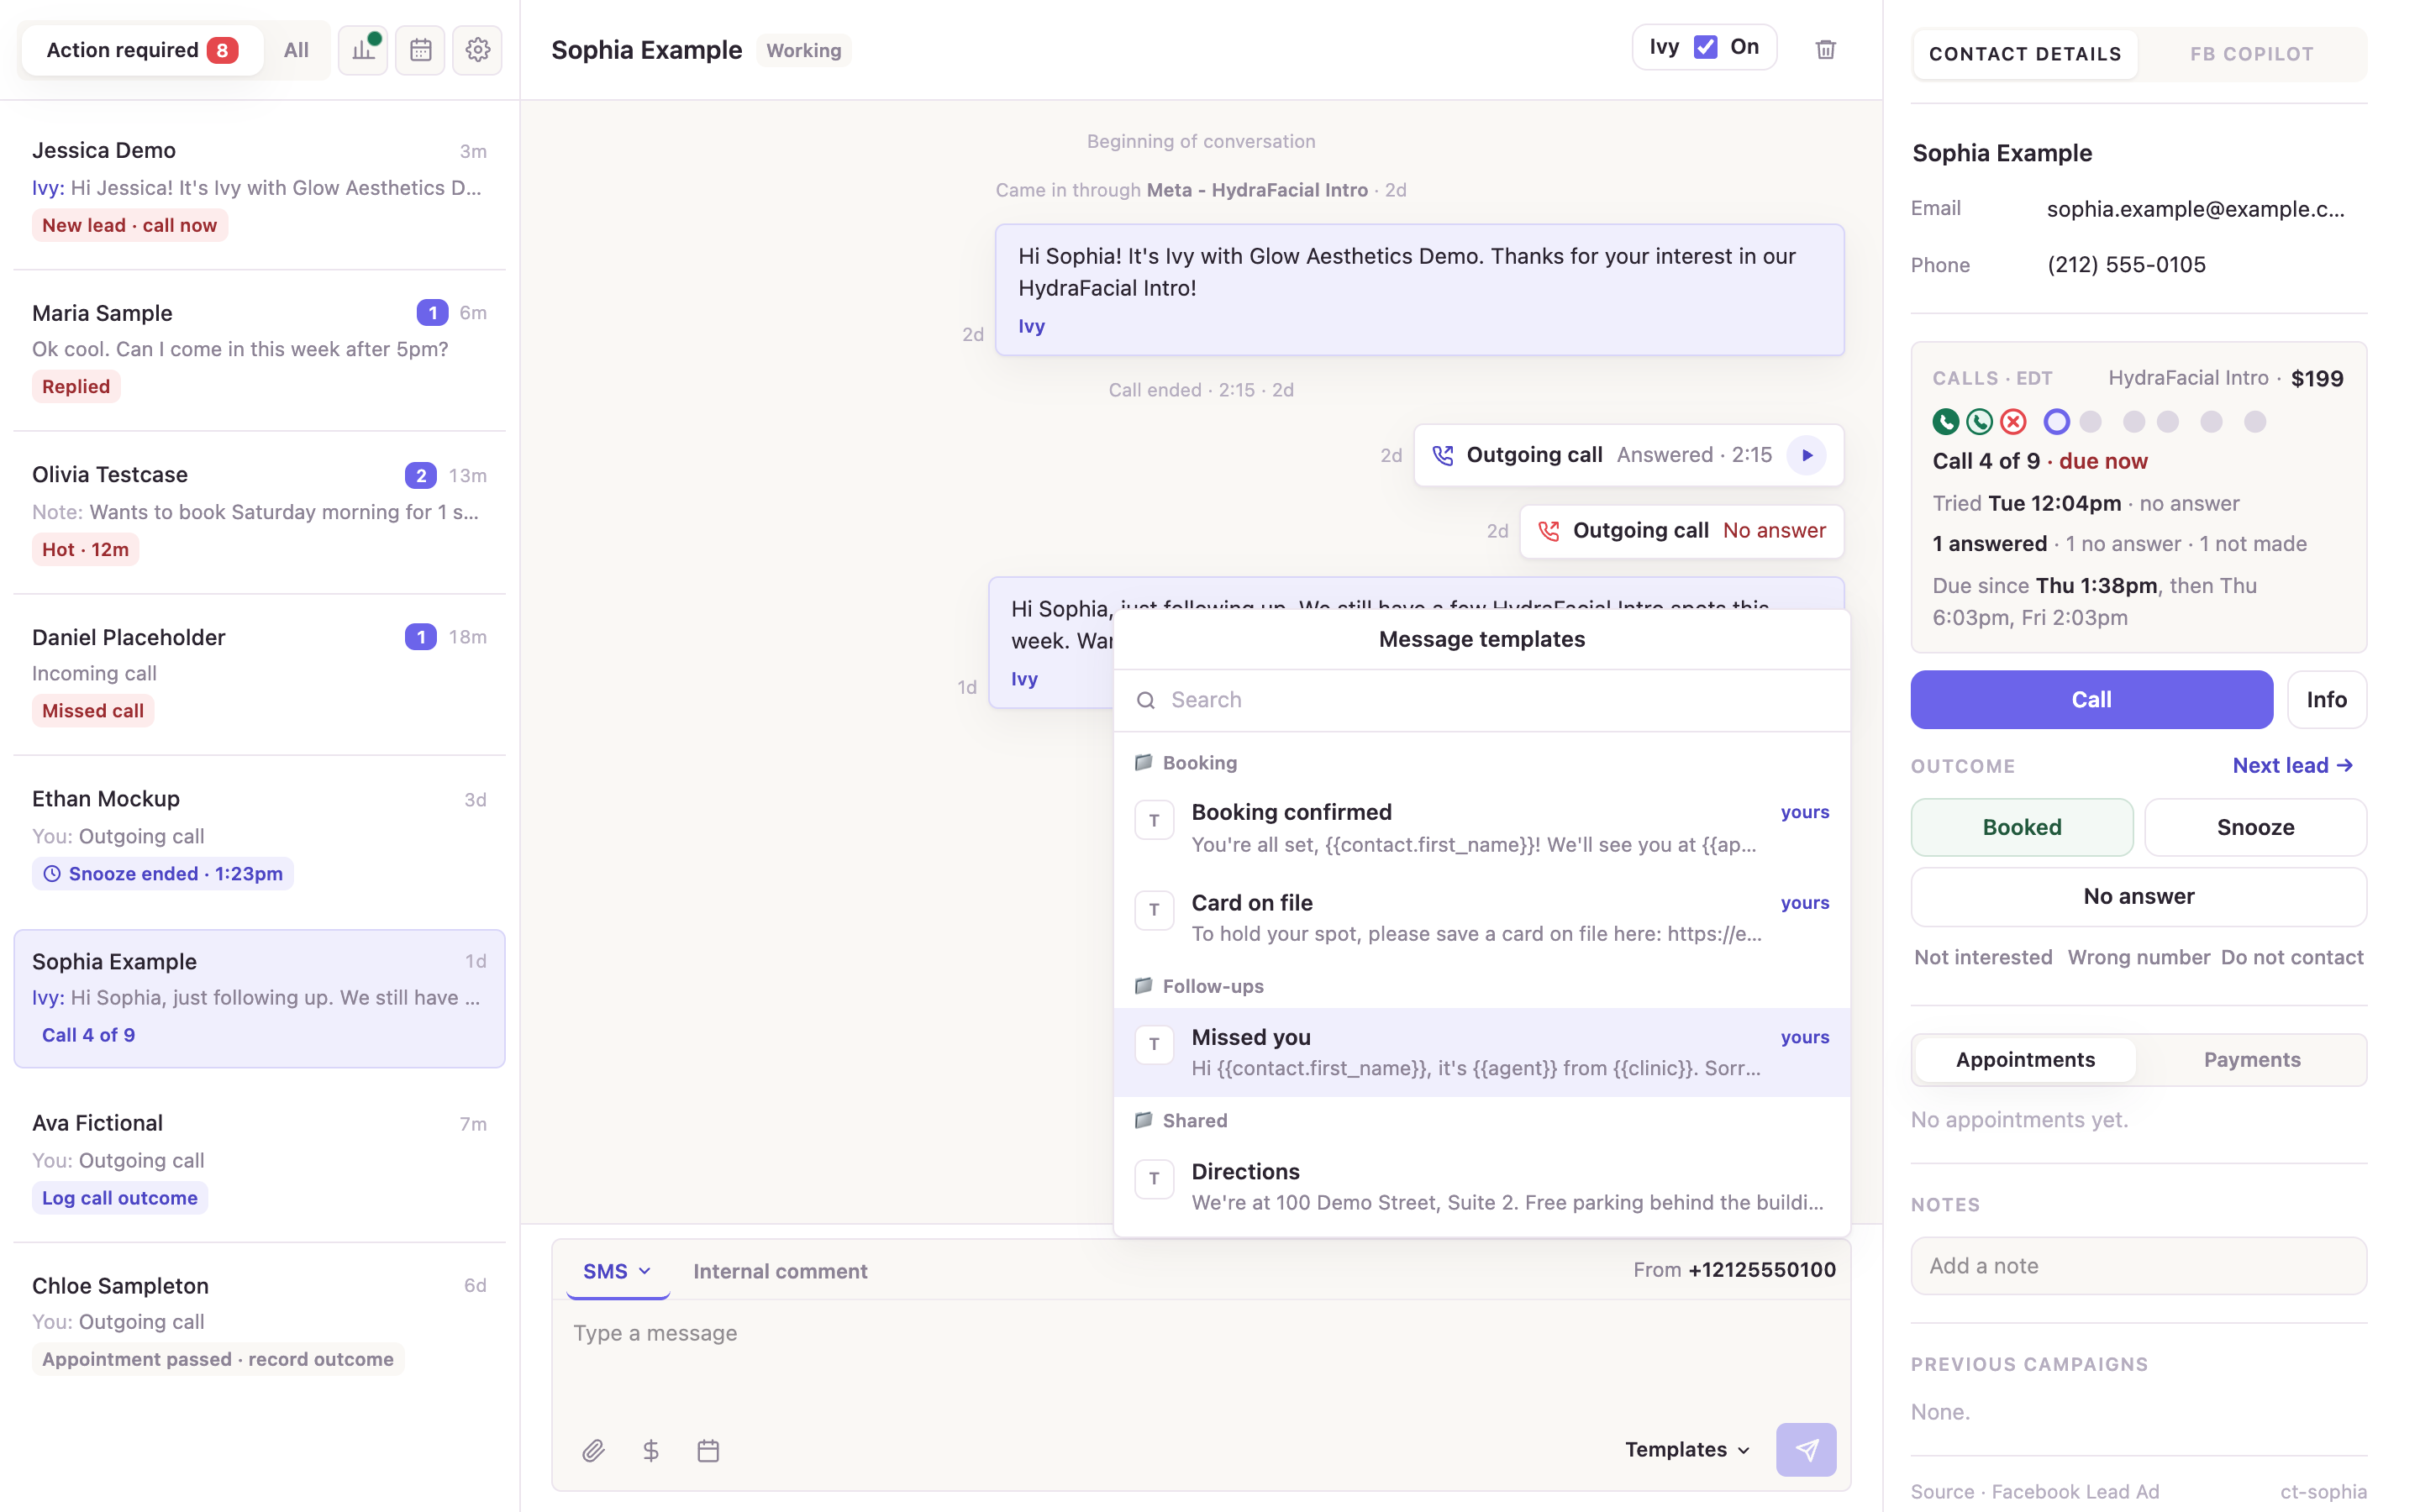Open the SMS channel dropdown
2420x1512 pixels.
coord(617,1271)
